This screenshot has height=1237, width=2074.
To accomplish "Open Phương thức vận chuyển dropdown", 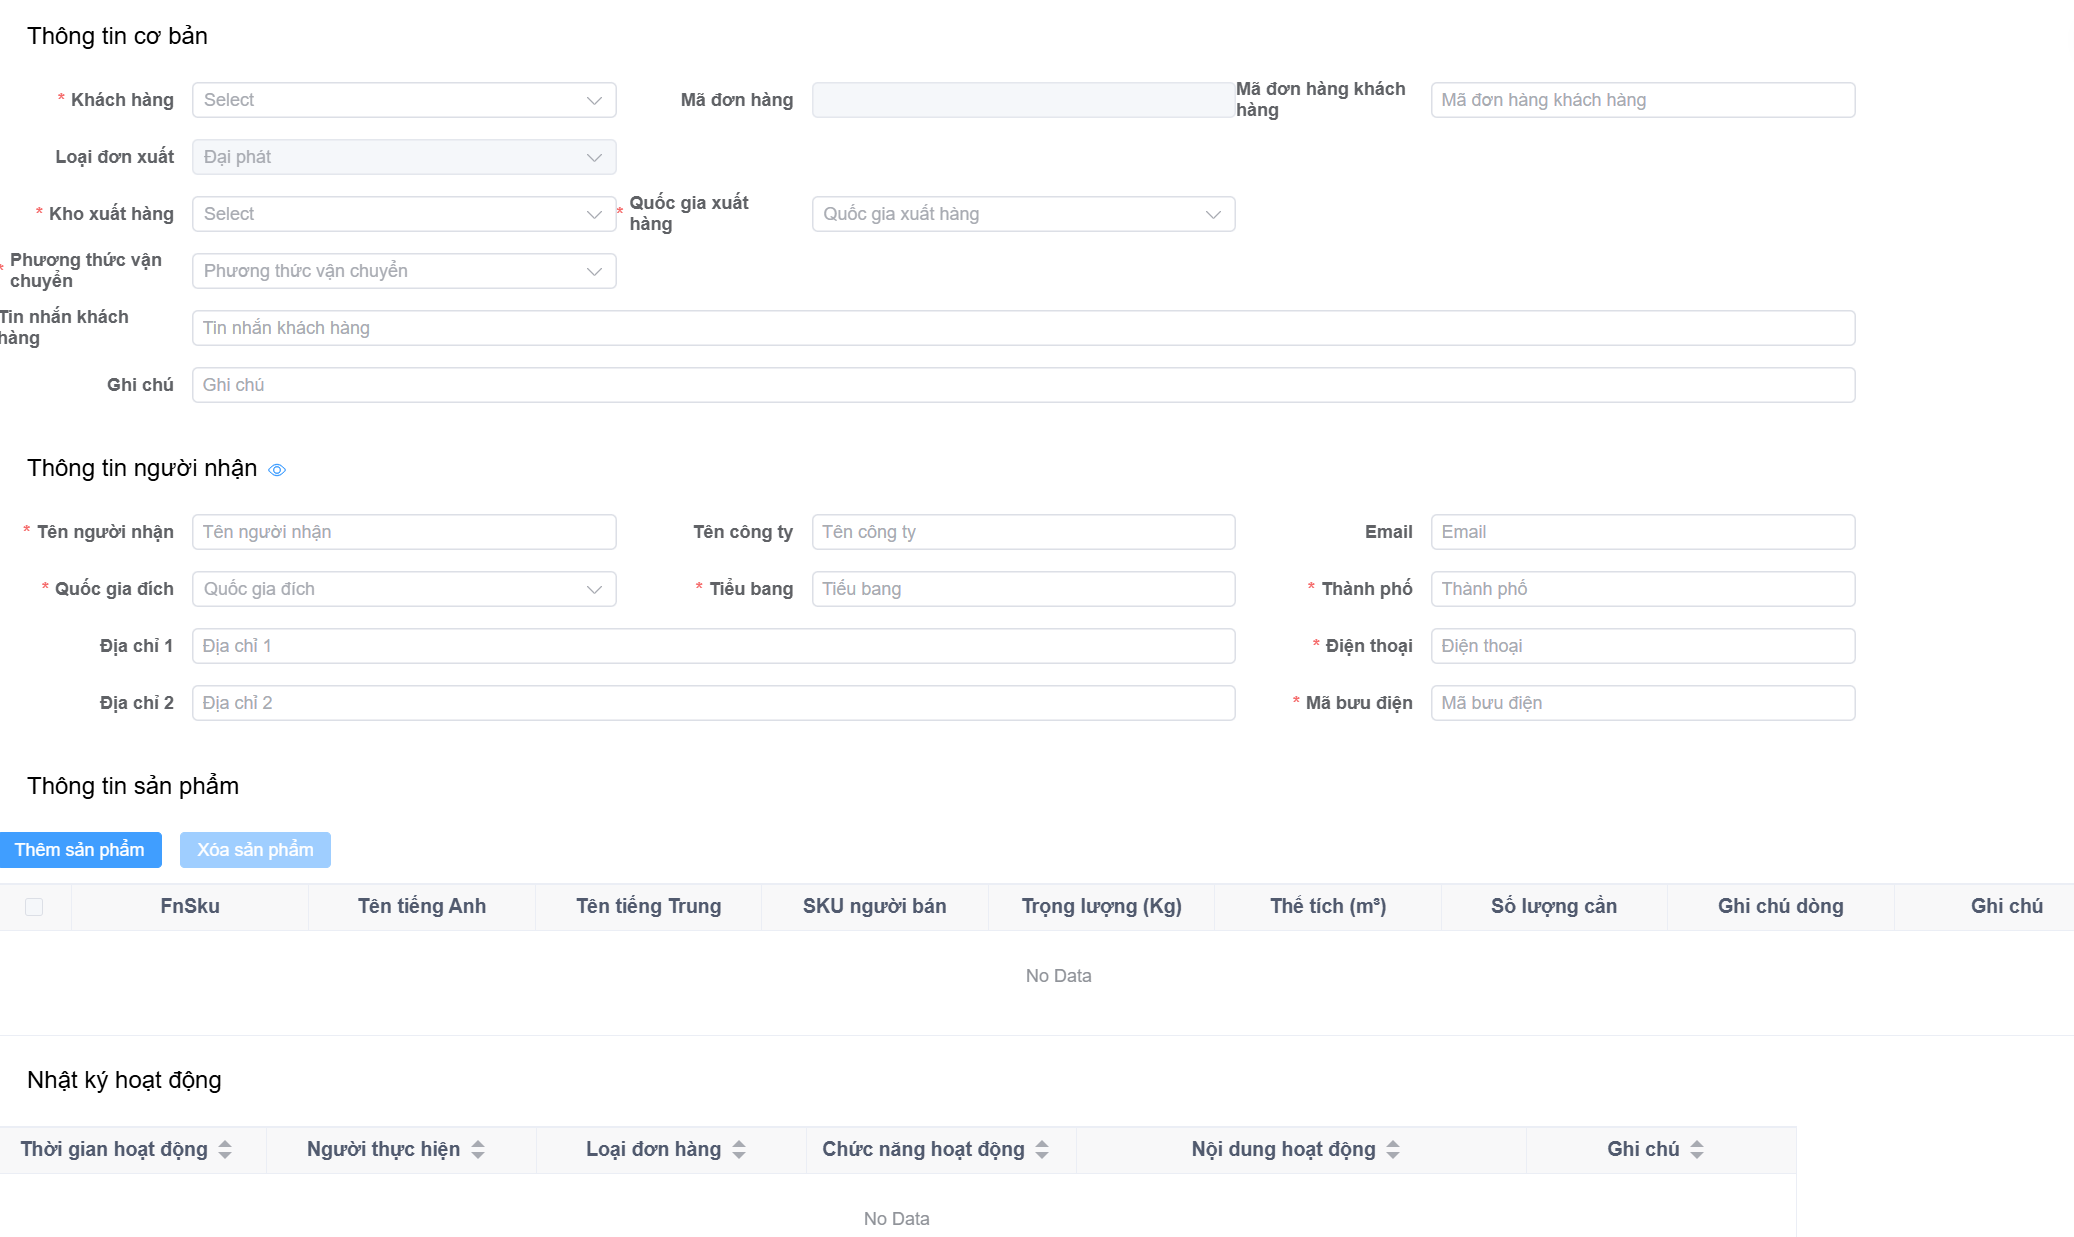I will [403, 271].
